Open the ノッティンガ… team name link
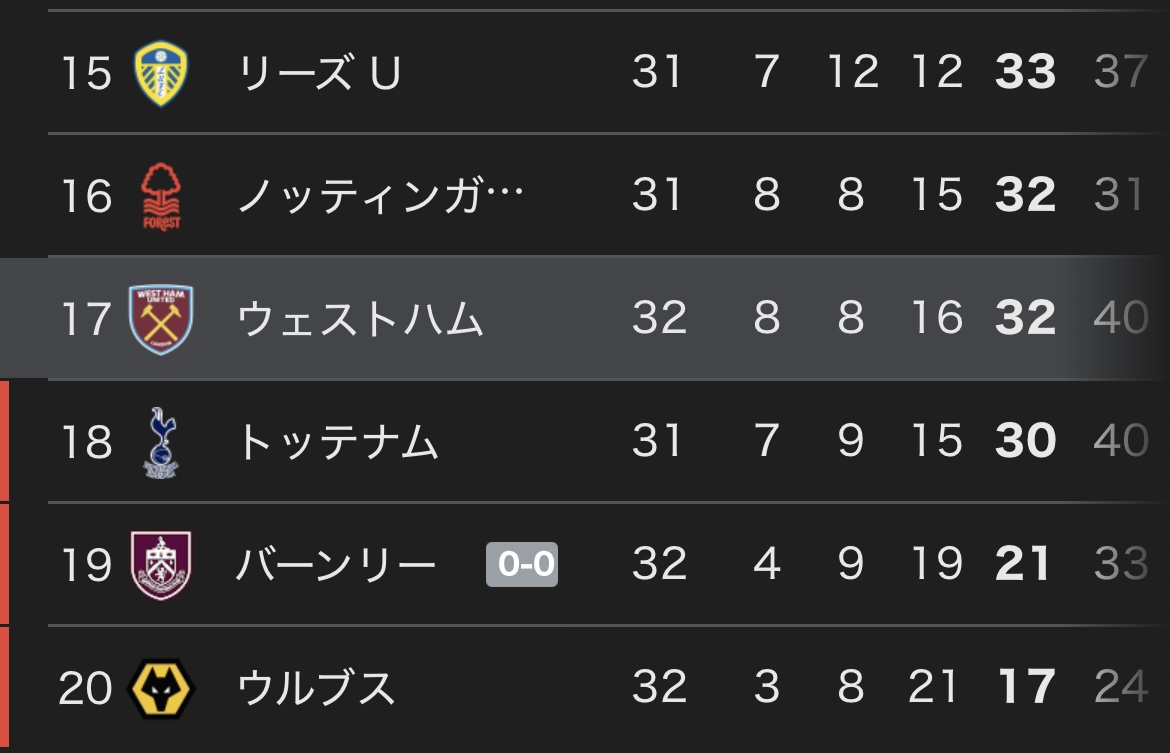 [380, 196]
